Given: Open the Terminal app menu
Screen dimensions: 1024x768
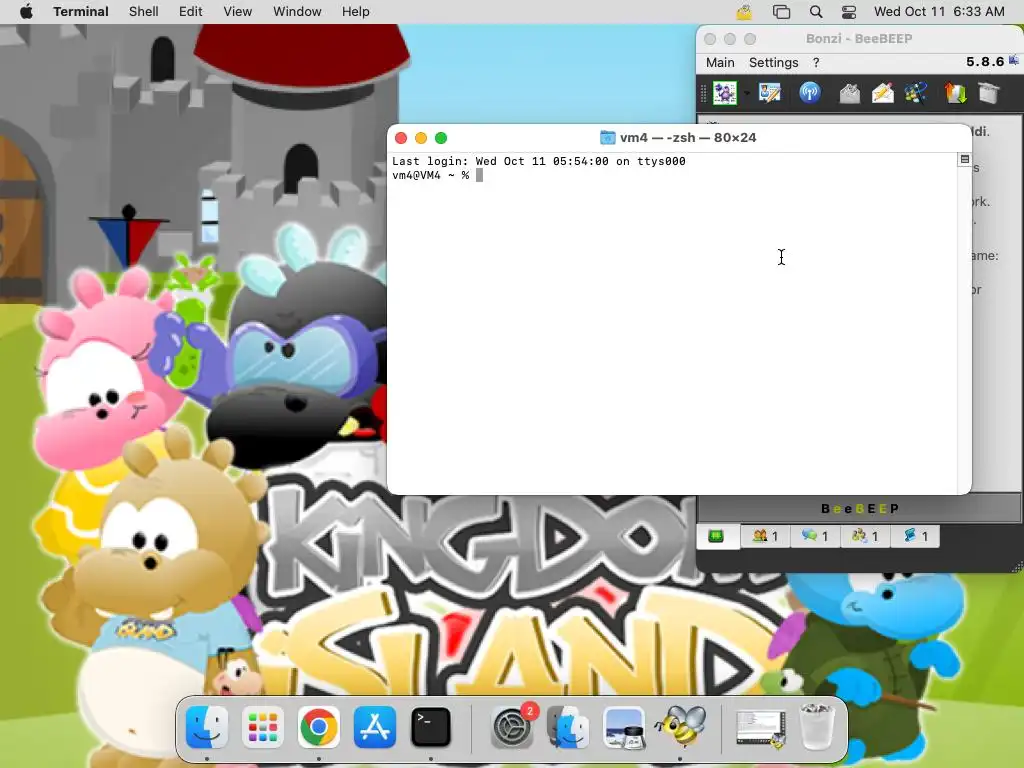Looking at the screenshot, I should tap(81, 12).
